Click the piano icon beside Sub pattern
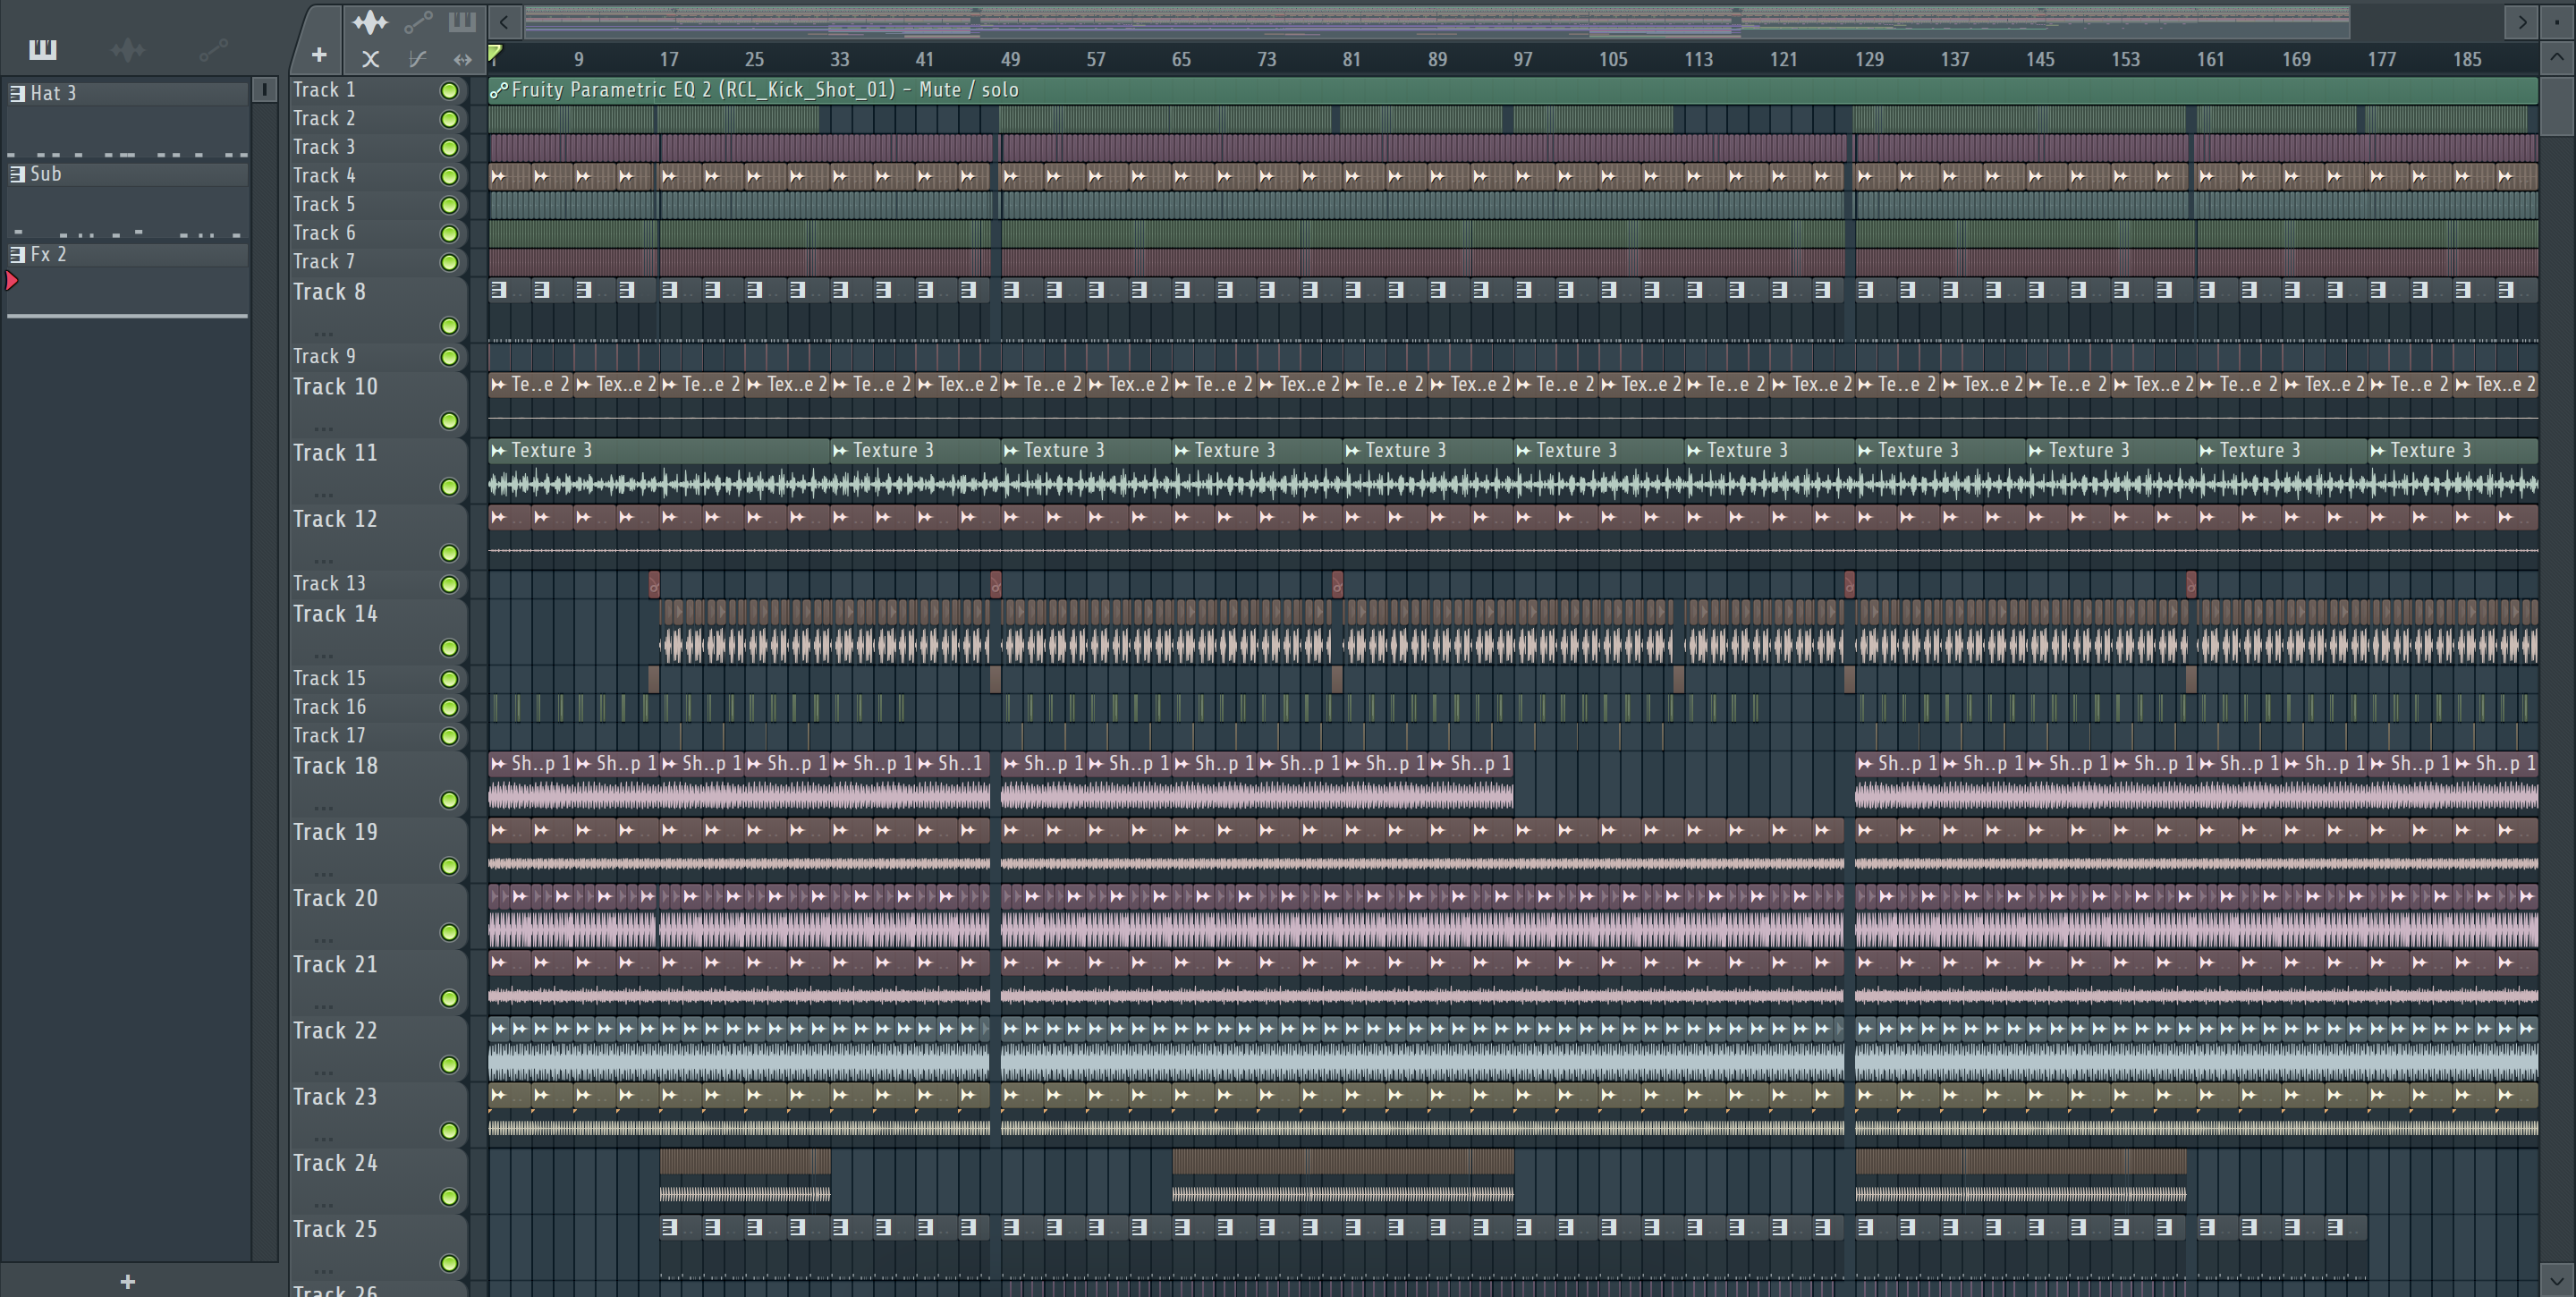 [x=17, y=174]
